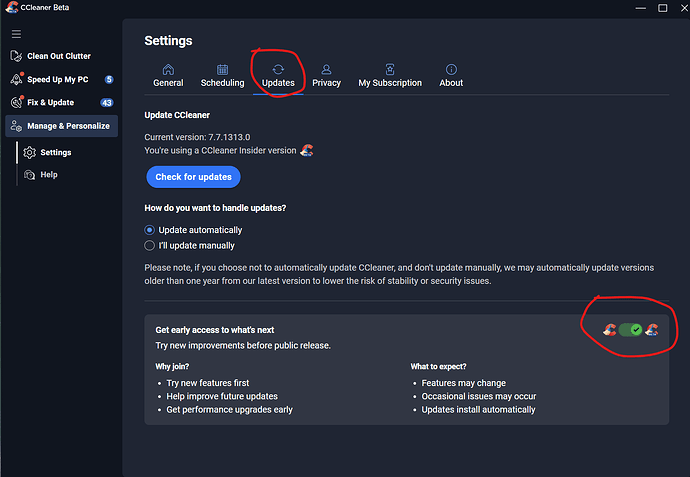Click the Speed Up My PC rocket icon
Image resolution: width=690 pixels, height=477 pixels.
click(x=16, y=79)
